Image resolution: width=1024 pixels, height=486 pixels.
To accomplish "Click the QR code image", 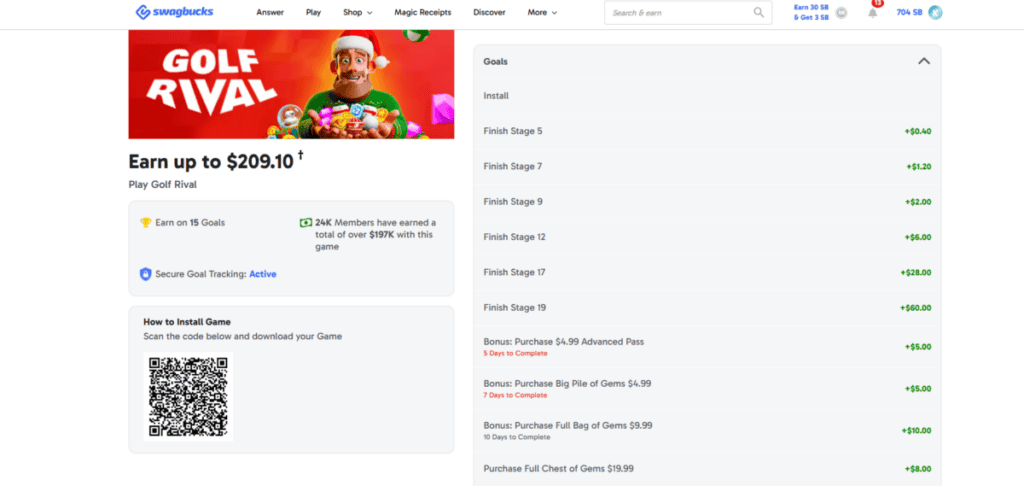I will pyautogui.click(x=190, y=397).
